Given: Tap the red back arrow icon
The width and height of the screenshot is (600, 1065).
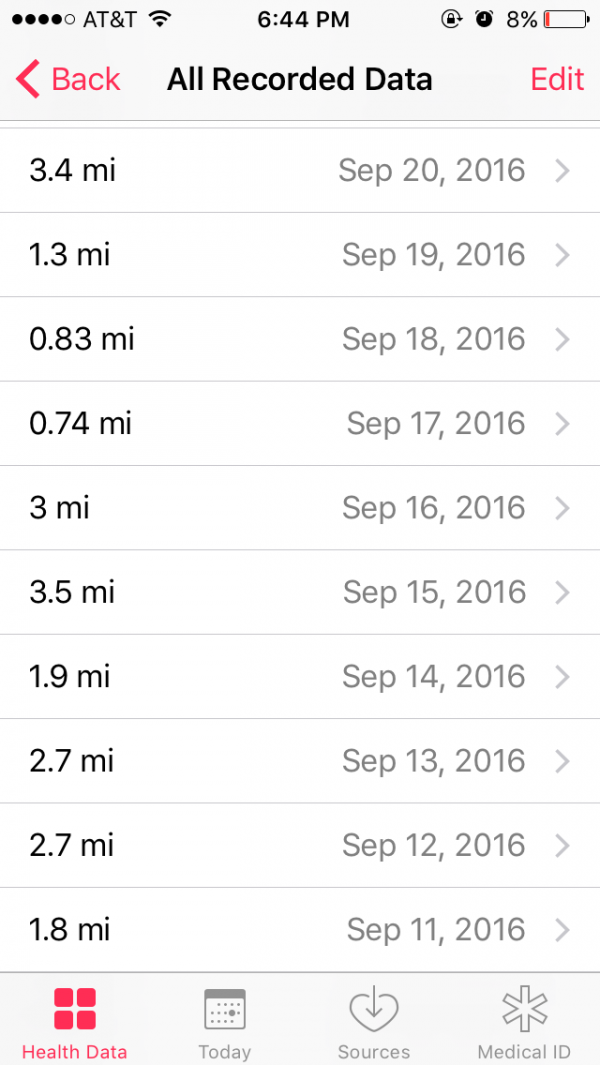Looking at the screenshot, I should pyautogui.click(x=28, y=79).
